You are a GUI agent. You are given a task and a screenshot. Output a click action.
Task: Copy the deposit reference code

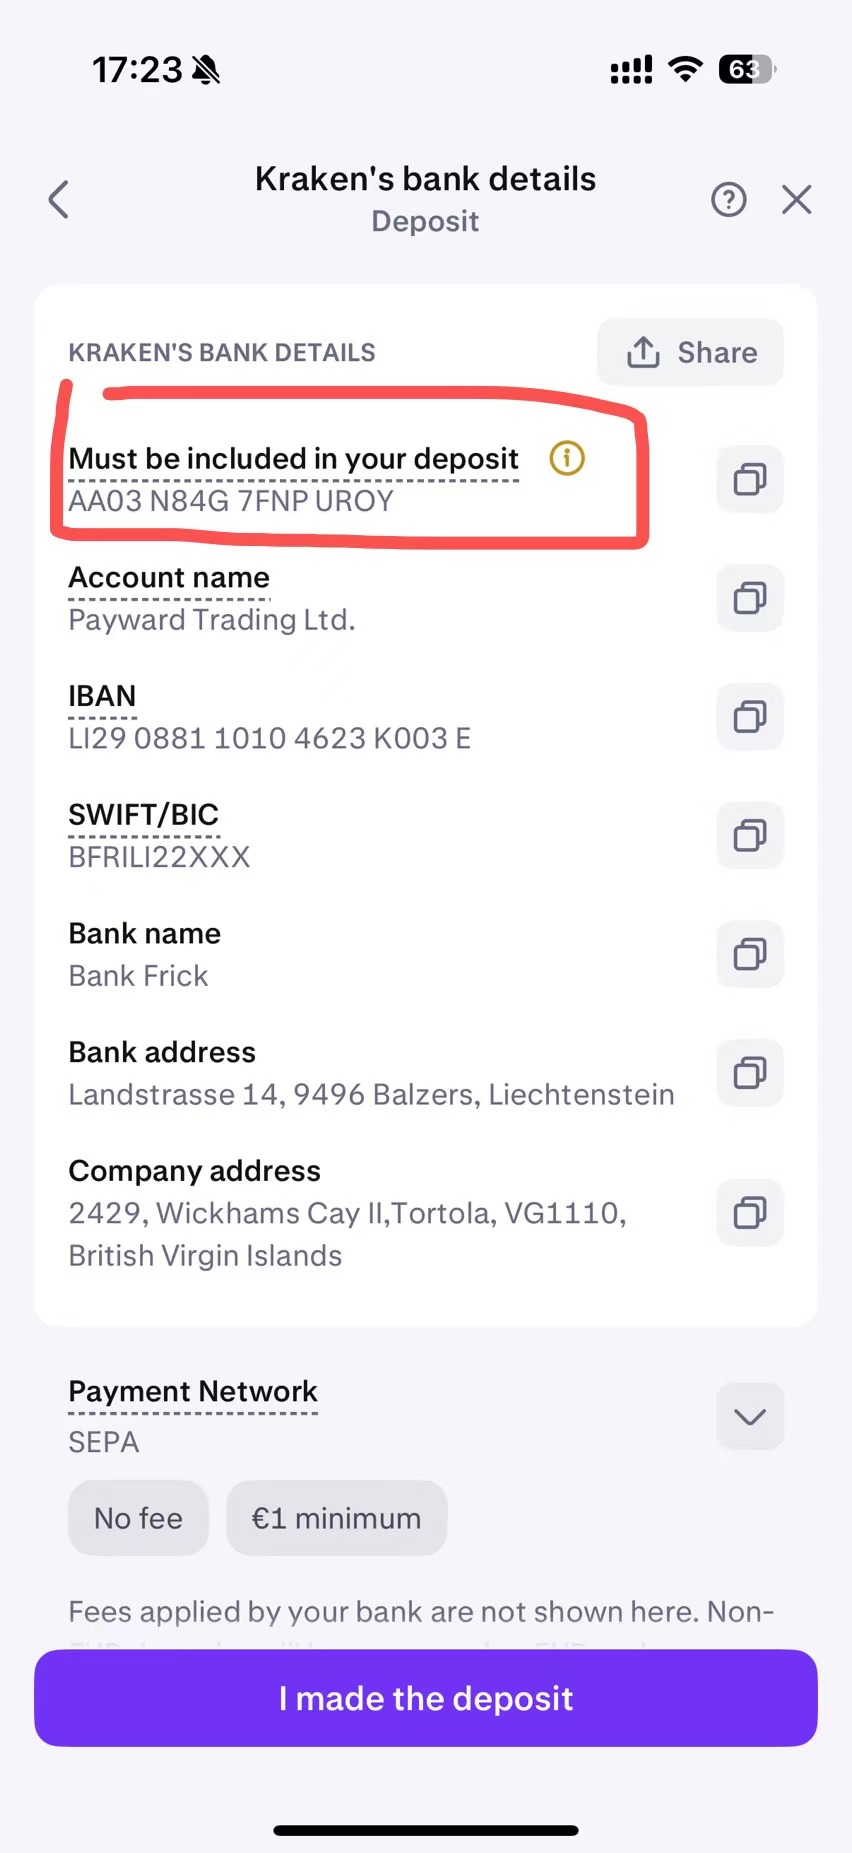pyautogui.click(x=750, y=480)
